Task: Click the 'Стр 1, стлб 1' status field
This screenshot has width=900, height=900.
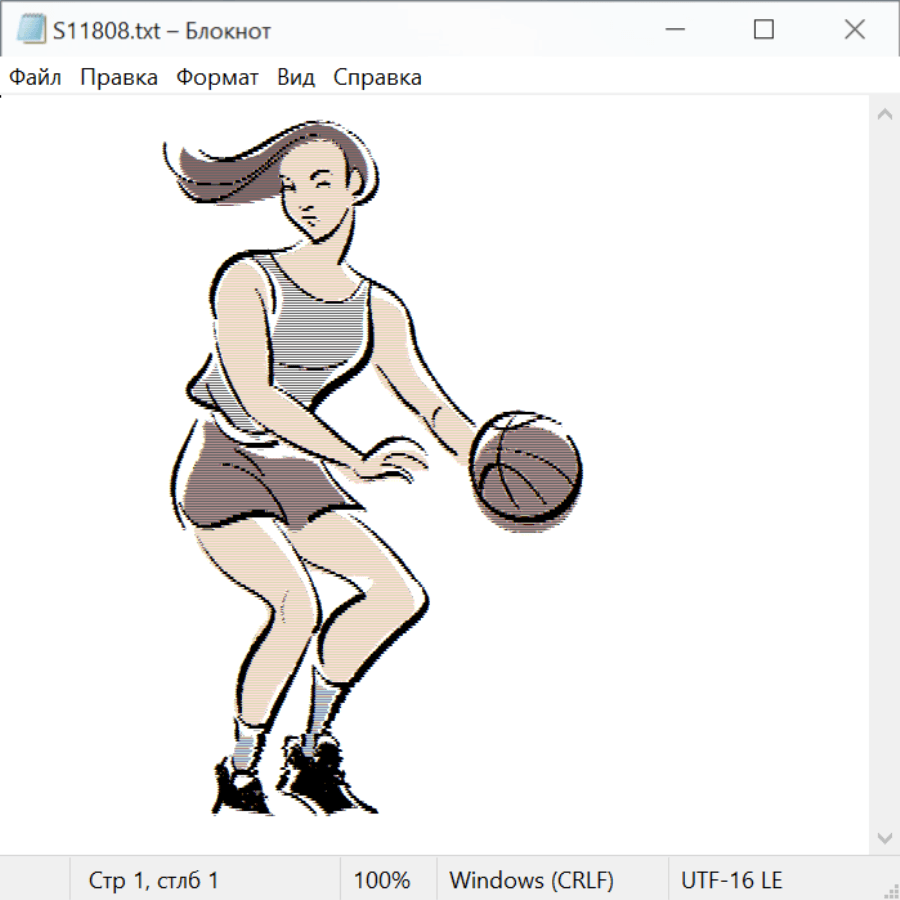Action: pyautogui.click(x=153, y=880)
